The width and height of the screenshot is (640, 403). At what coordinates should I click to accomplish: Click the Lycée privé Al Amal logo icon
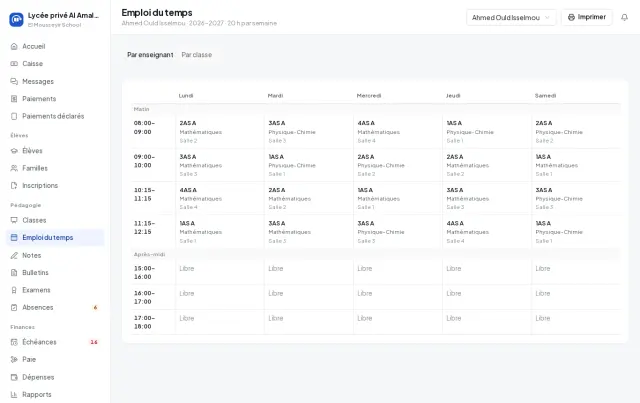click(16, 19)
